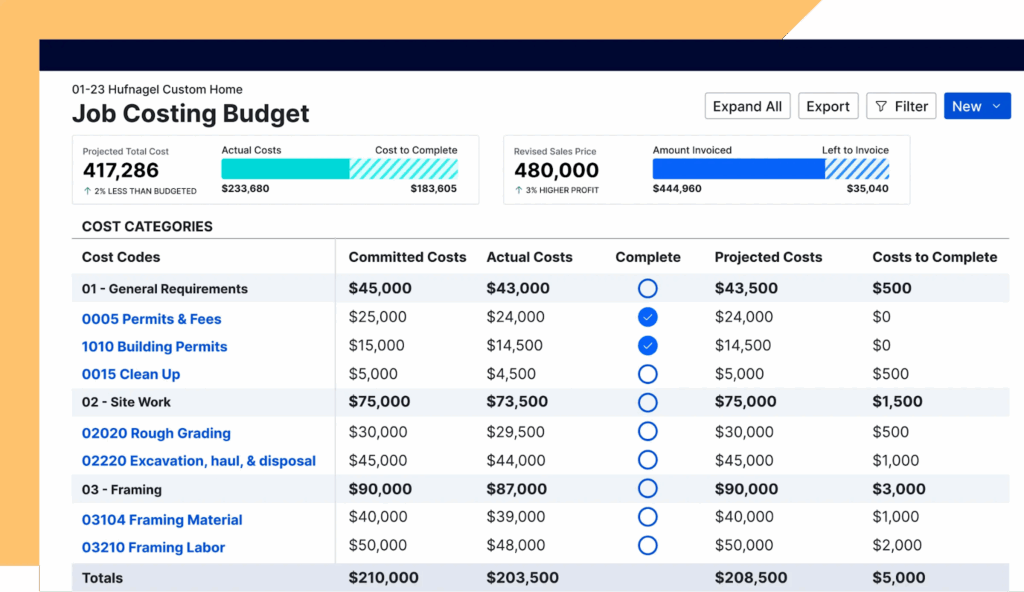The width and height of the screenshot is (1024, 592).
Task: Toggle complete circle for General Requirements
Action: (647, 288)
